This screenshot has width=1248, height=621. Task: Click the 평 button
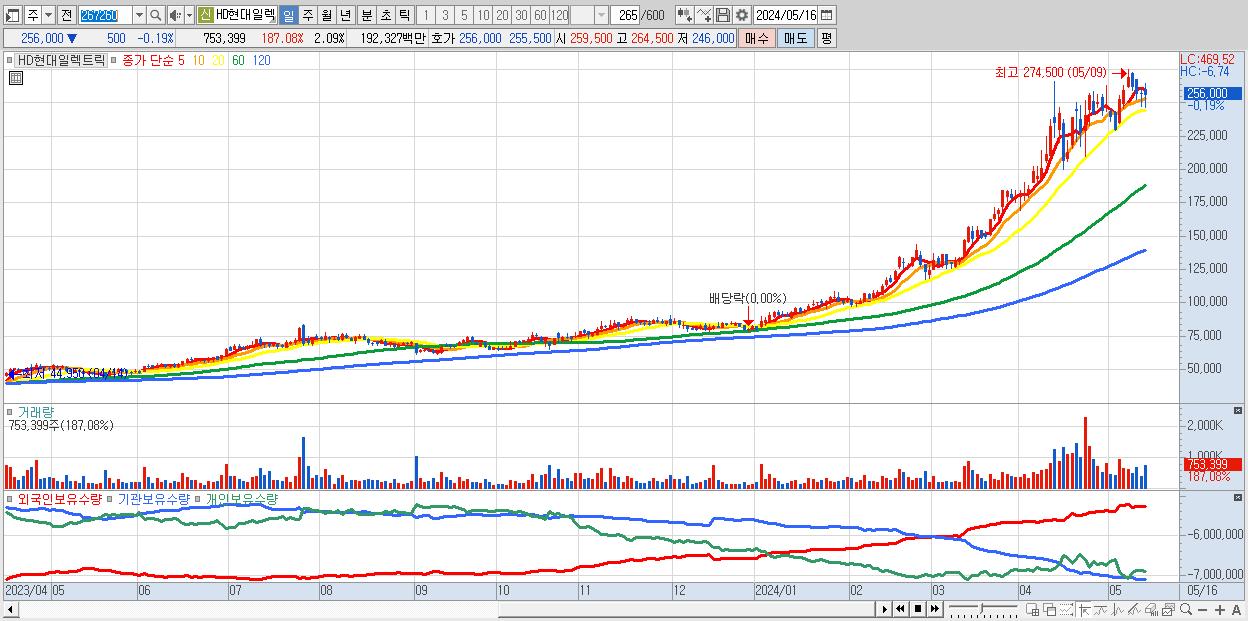pyautogui.click(x=826, y=38)
